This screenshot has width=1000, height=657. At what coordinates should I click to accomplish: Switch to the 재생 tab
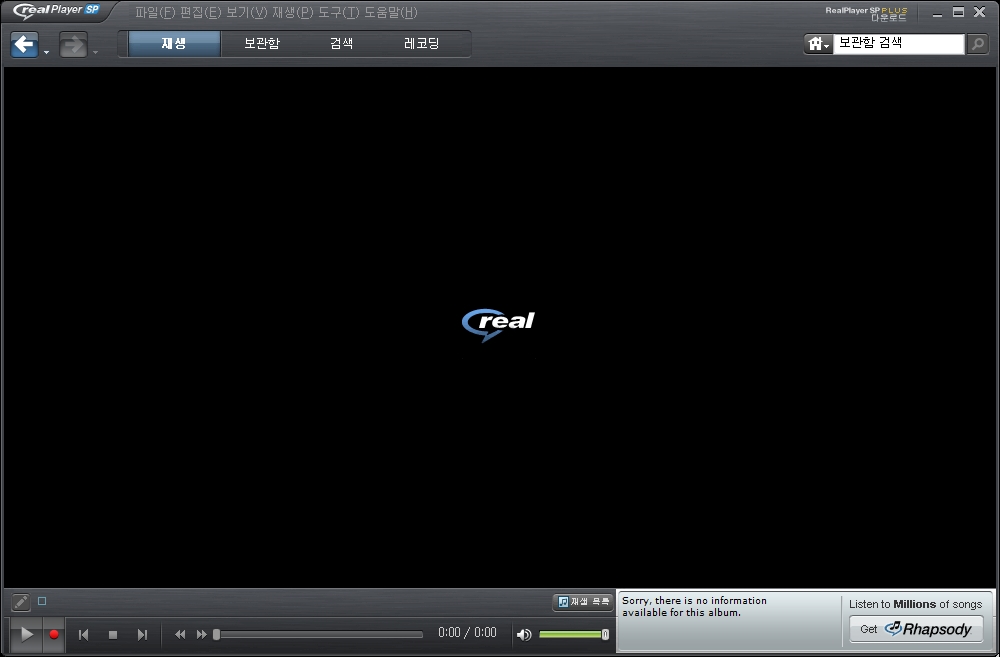(x=173, y=43)
